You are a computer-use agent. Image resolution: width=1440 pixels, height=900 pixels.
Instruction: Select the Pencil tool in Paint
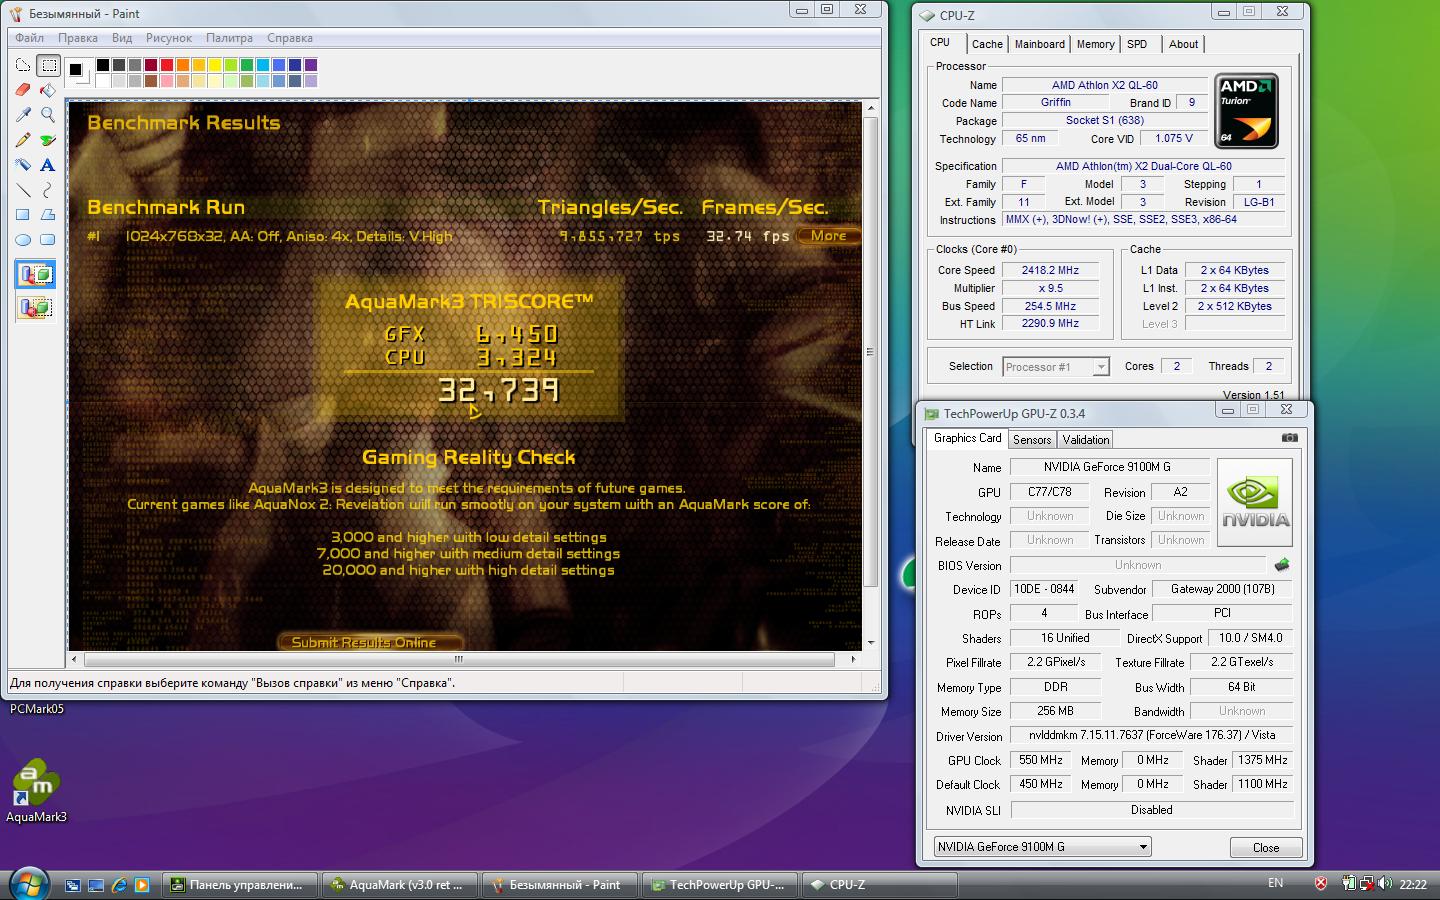point(23,141)
